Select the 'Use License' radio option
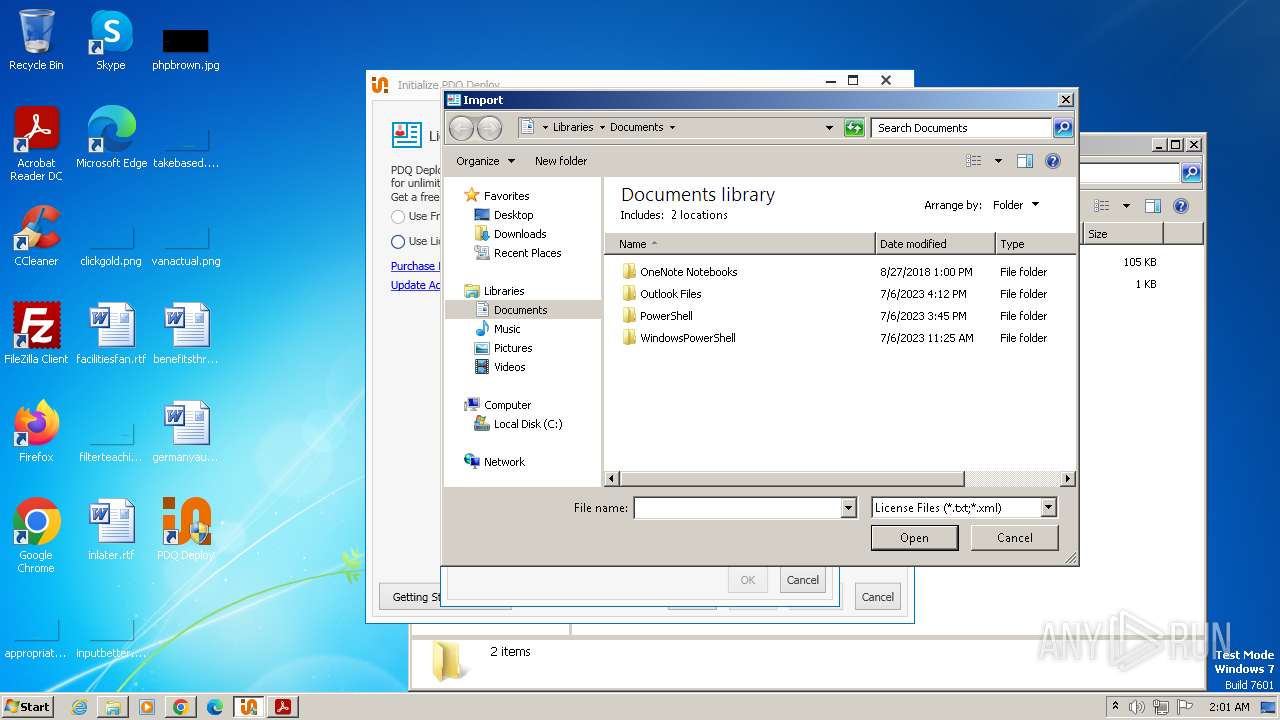 398,242
